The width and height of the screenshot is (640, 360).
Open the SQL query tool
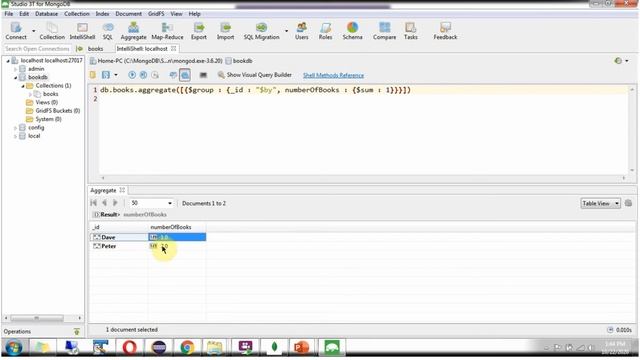108,31
